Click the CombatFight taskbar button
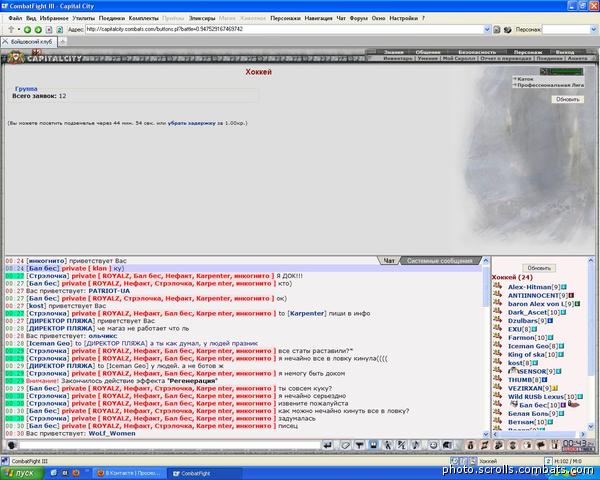 coord(205,473)
